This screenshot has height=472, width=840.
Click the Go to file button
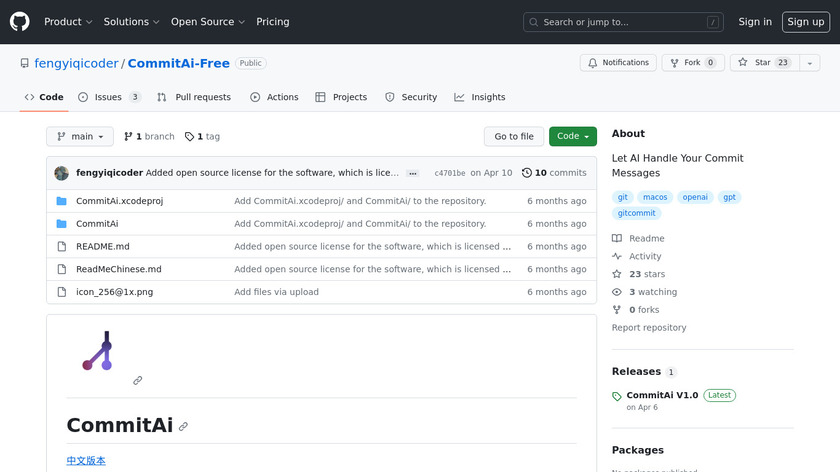coord(514,137)
